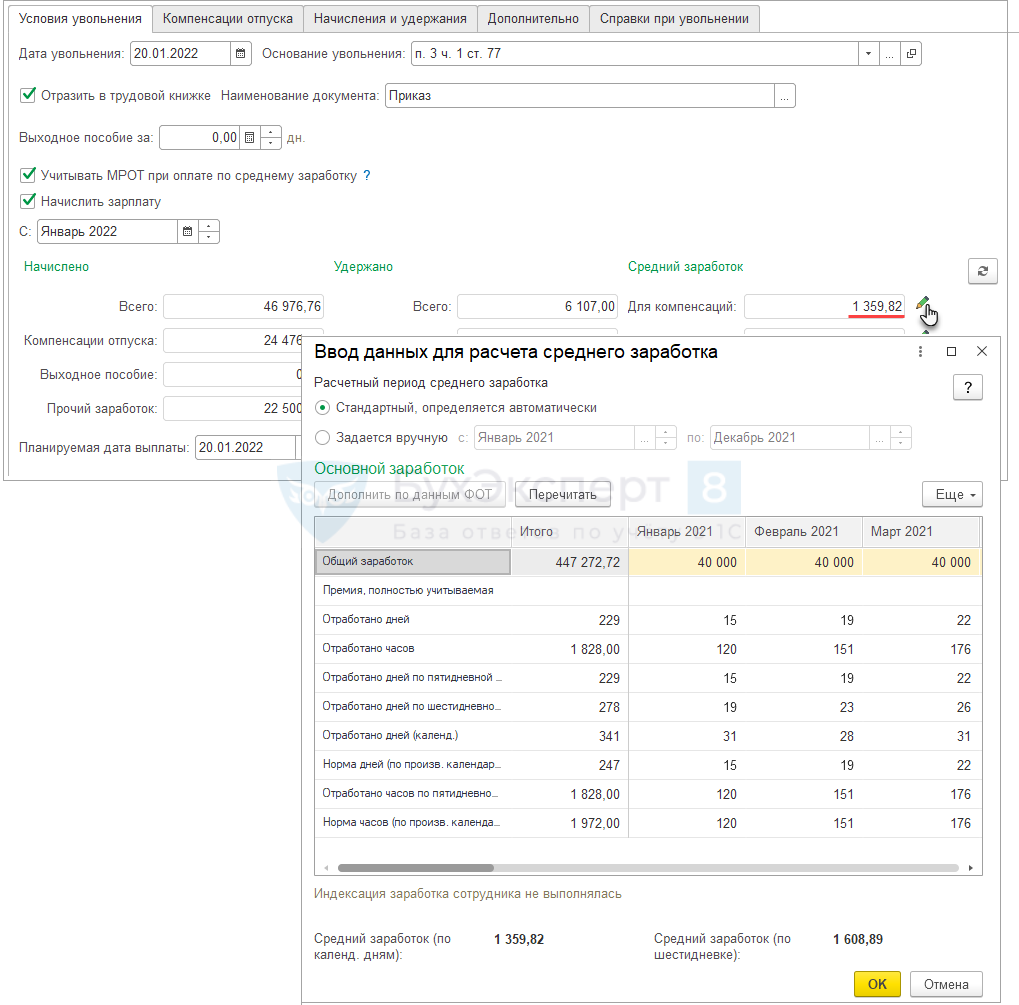Image resolution: width=1019 pixels, height=1005 pixels.
Task: Select 'Задается вручную' radio option
Action: [x=322, y=437]
